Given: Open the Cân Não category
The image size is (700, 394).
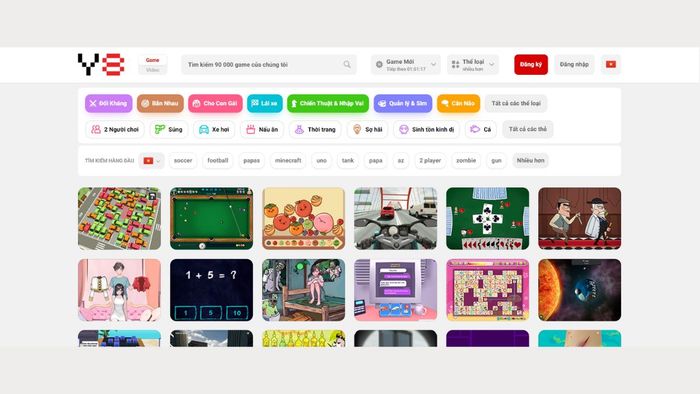Looking at the screenshot, I should coord(458,103).
